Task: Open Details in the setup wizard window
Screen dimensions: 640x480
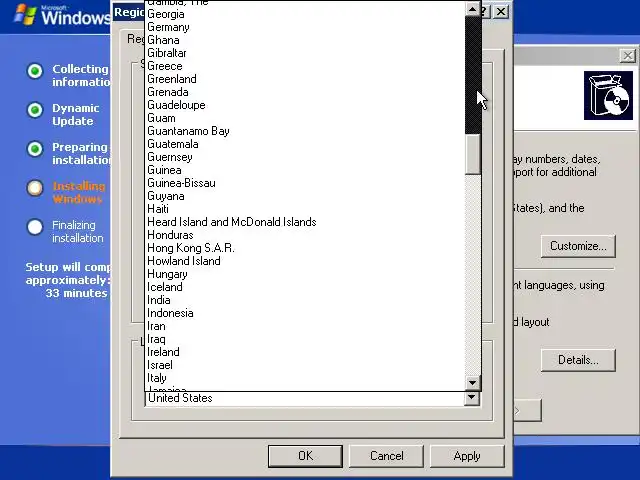Action: 578,360
